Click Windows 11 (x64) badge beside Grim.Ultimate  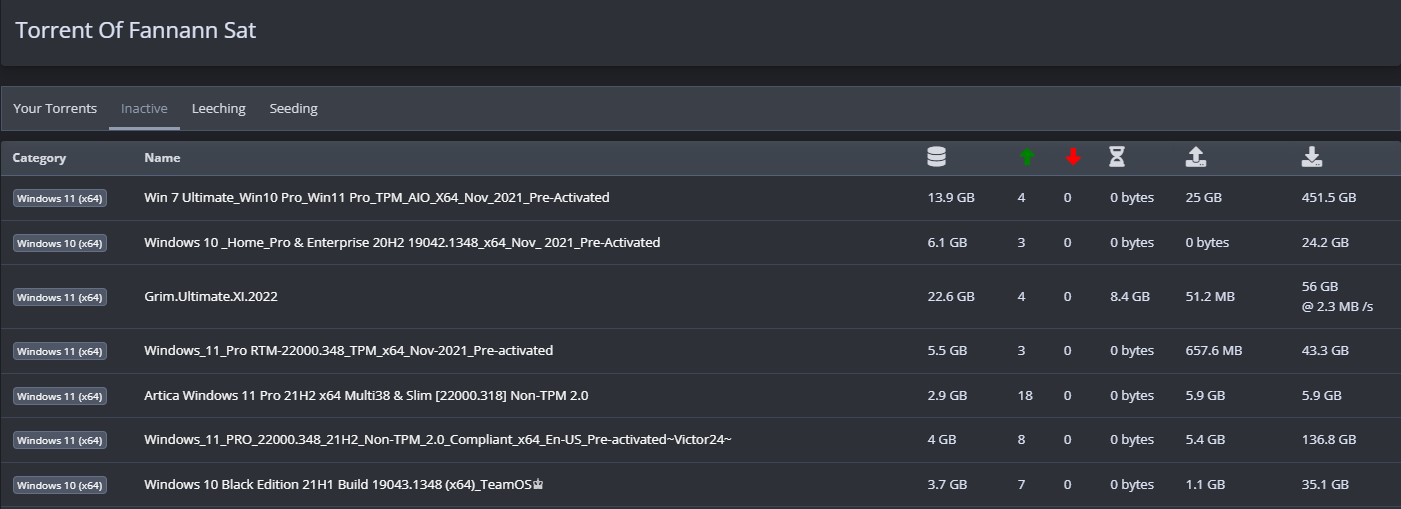(x=60, y=297)
